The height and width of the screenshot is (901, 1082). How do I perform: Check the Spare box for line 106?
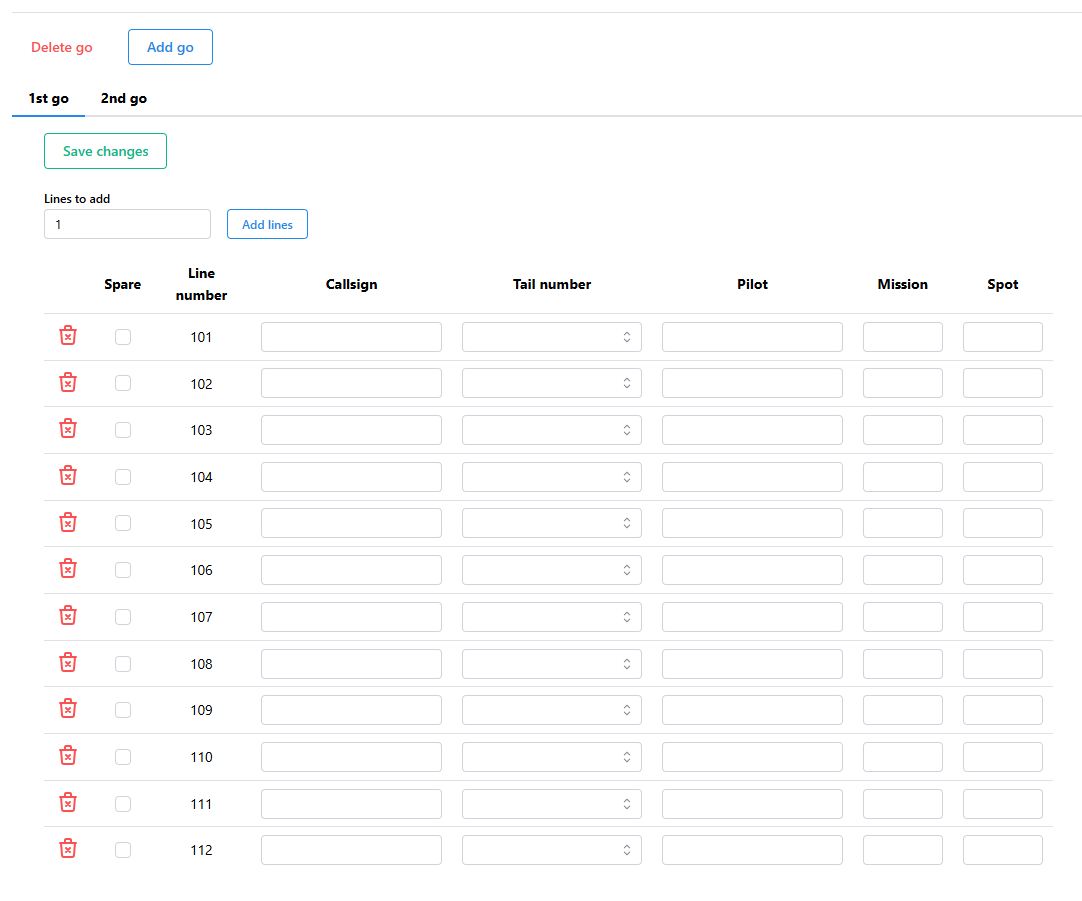point(123,570)
